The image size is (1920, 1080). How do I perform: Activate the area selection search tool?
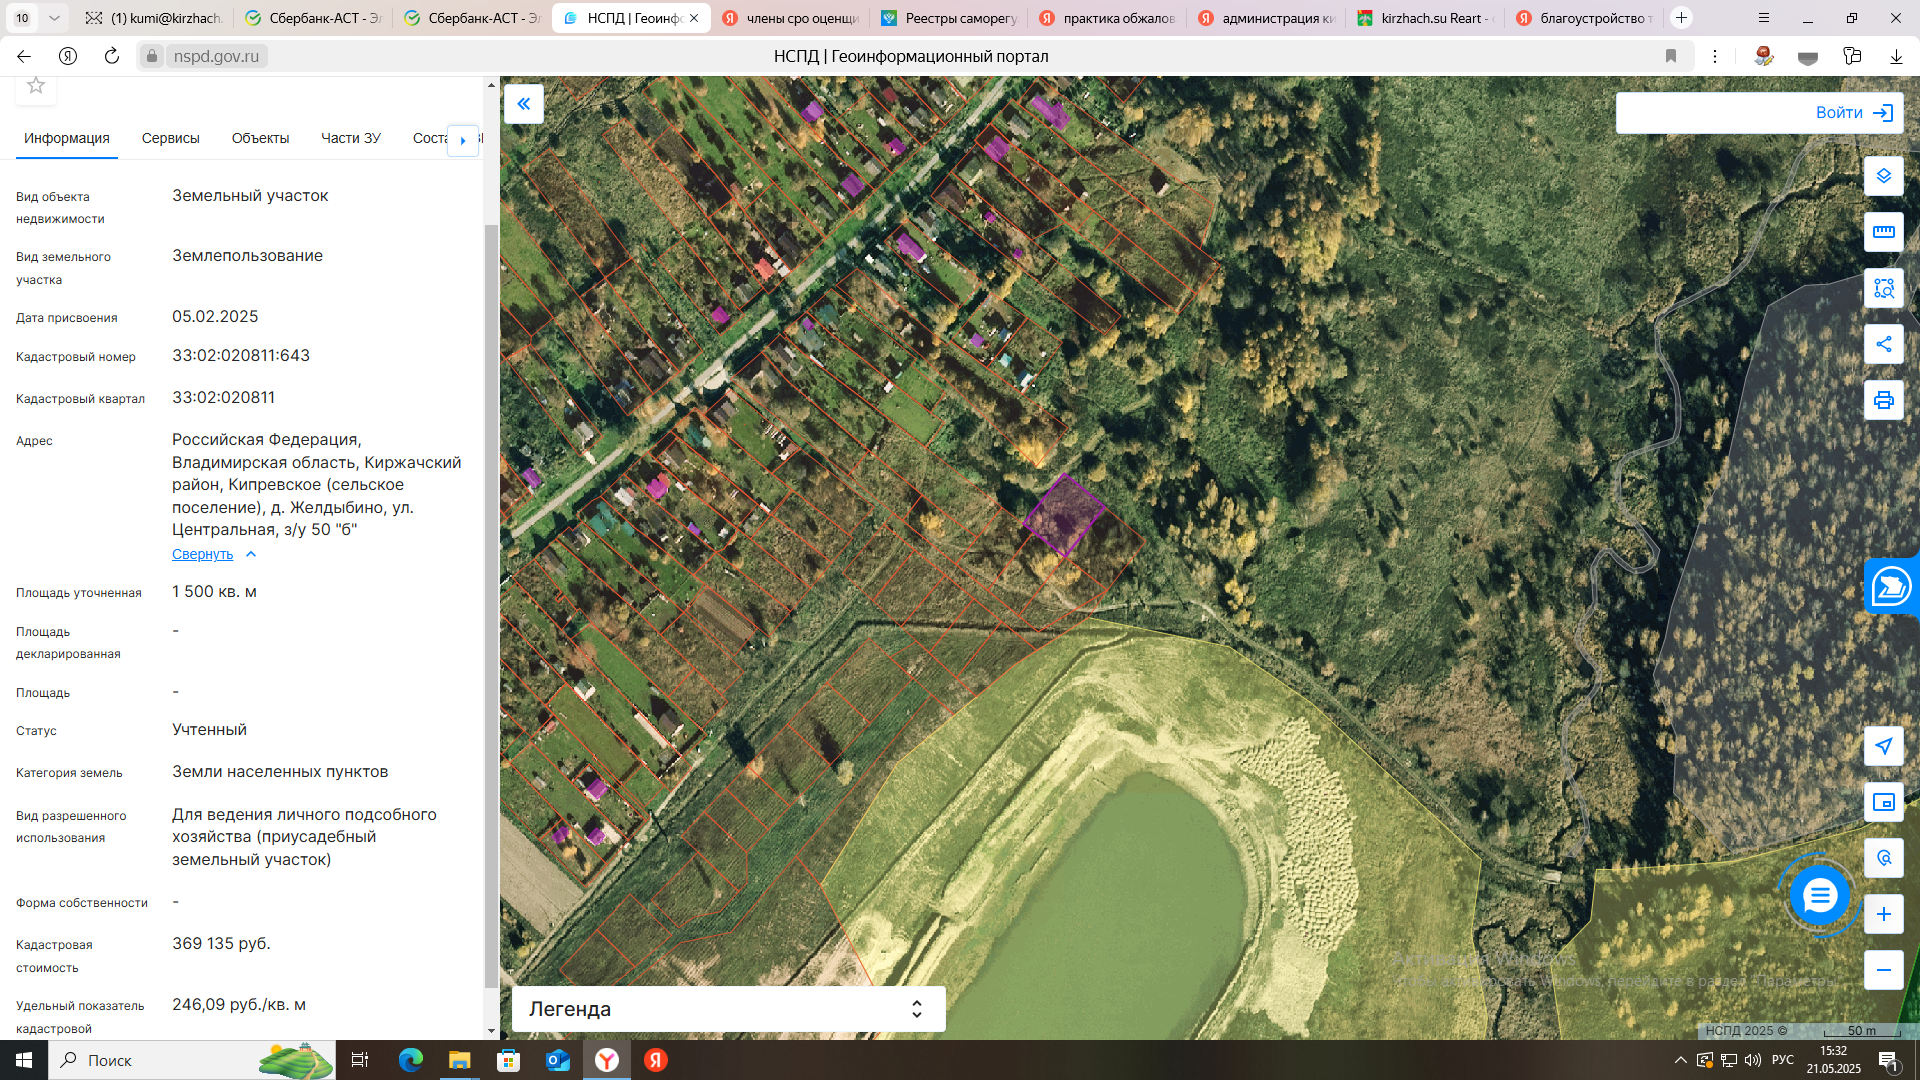1883,288
